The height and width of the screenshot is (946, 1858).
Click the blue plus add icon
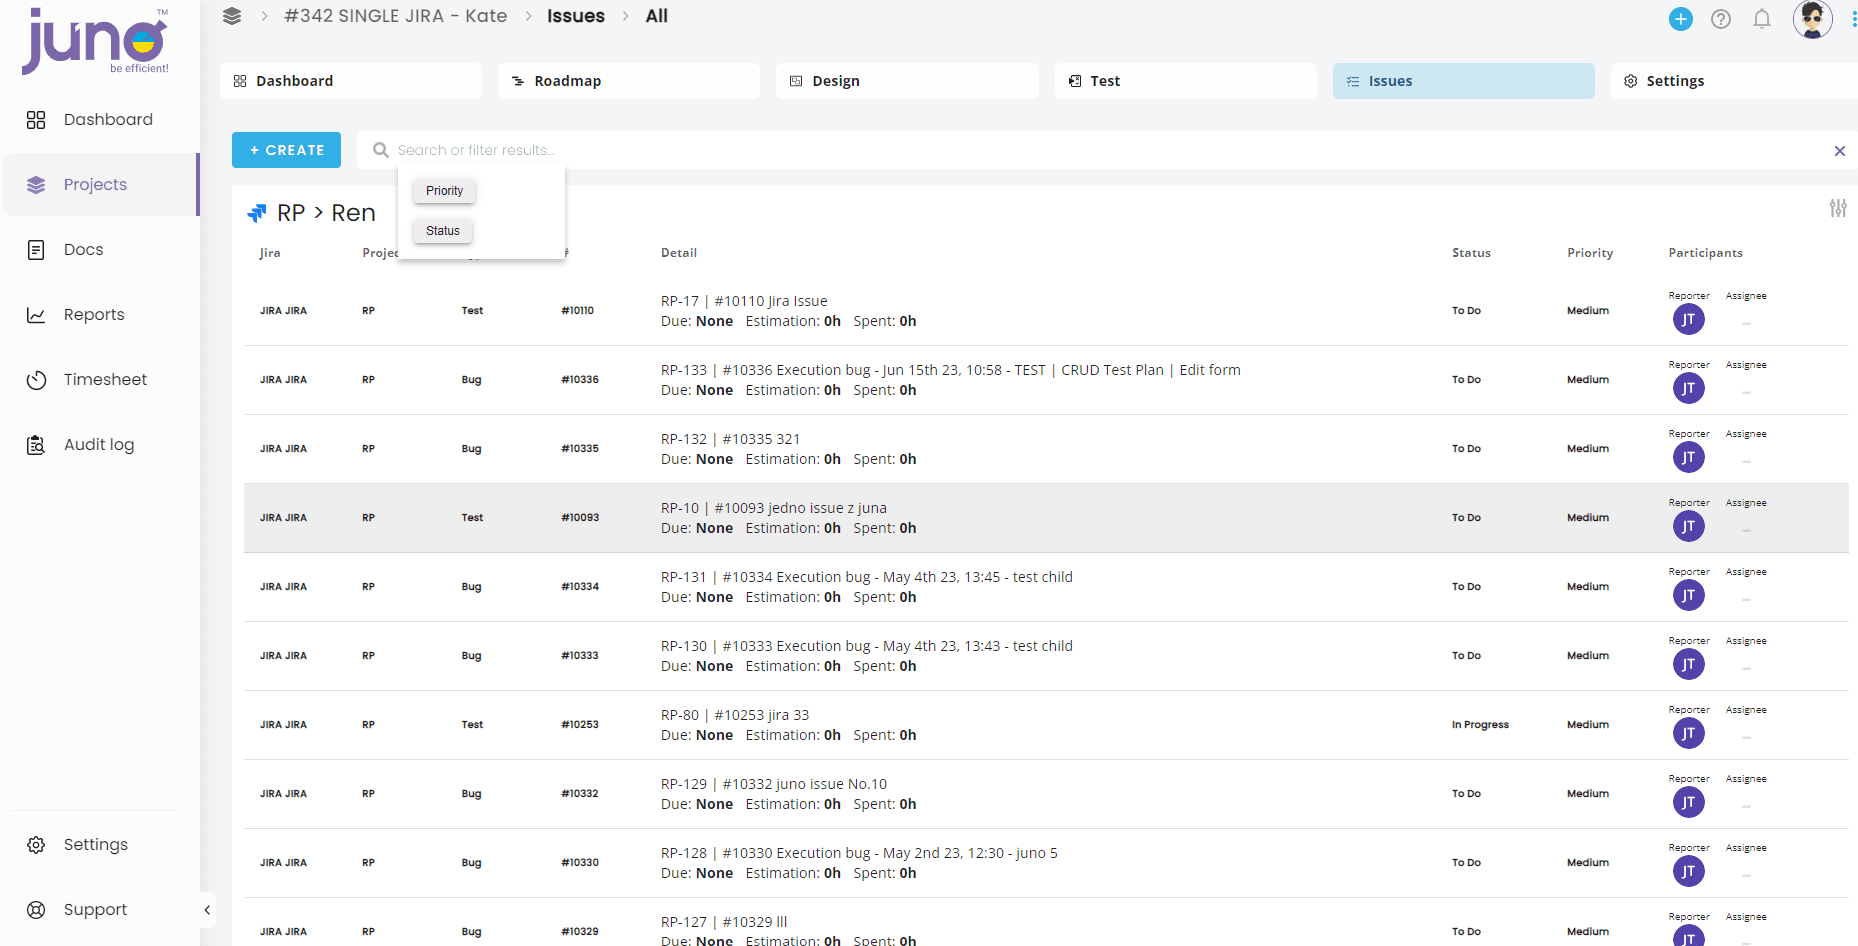tap(1681, 19)
